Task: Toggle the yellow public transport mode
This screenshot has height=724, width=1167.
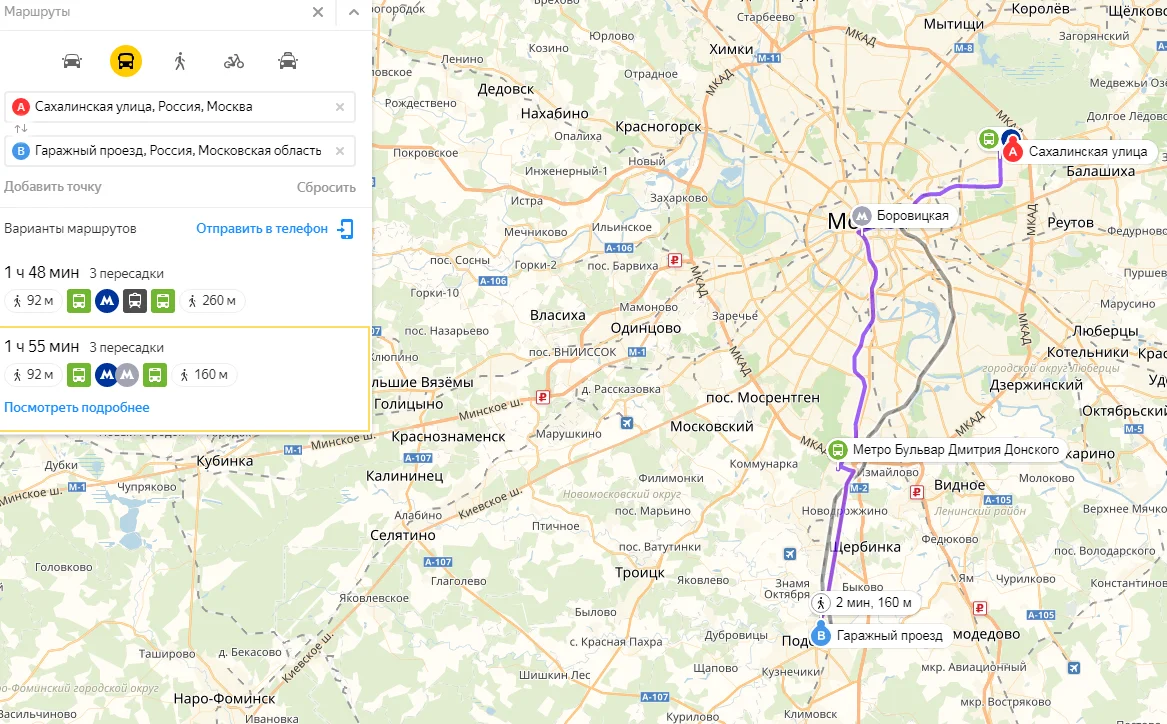Action: point(125,60)
